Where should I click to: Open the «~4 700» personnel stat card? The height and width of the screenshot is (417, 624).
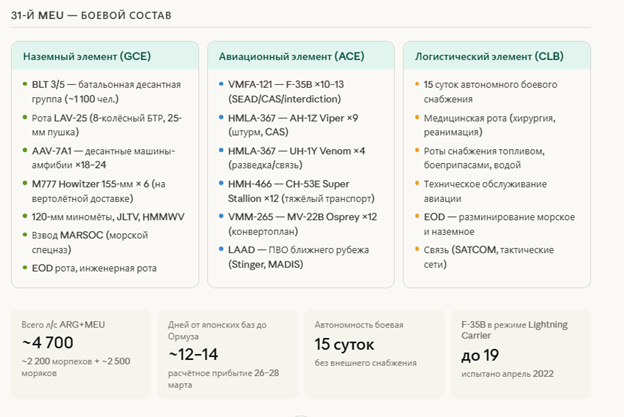(x=79, y=352)
